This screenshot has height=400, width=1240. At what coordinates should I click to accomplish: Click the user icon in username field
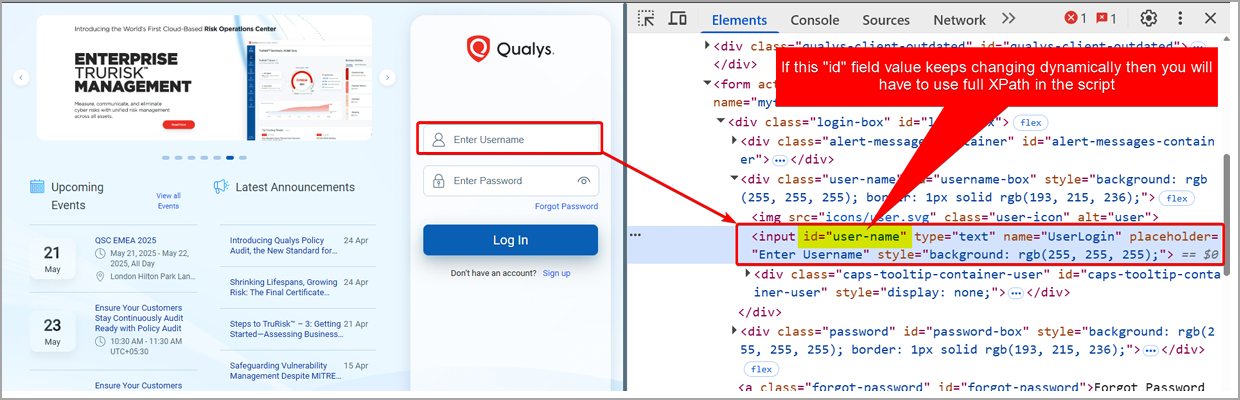438,140
